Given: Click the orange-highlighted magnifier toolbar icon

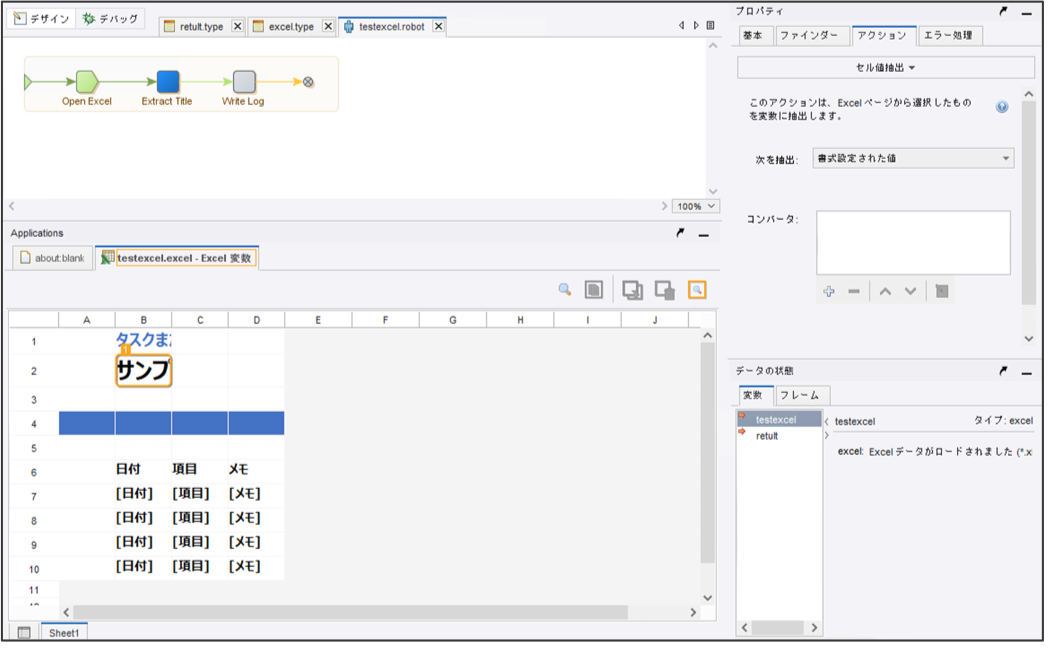Looking at the screenshot, I should (697, 290).
